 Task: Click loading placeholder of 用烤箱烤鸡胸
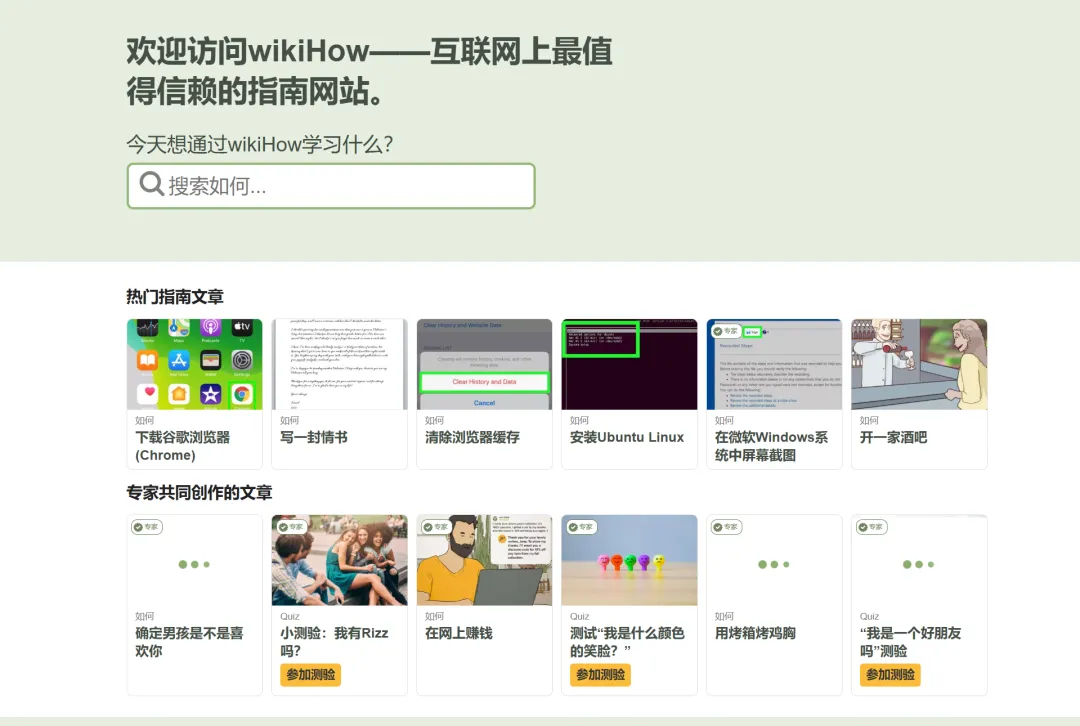tap(774, 564)
